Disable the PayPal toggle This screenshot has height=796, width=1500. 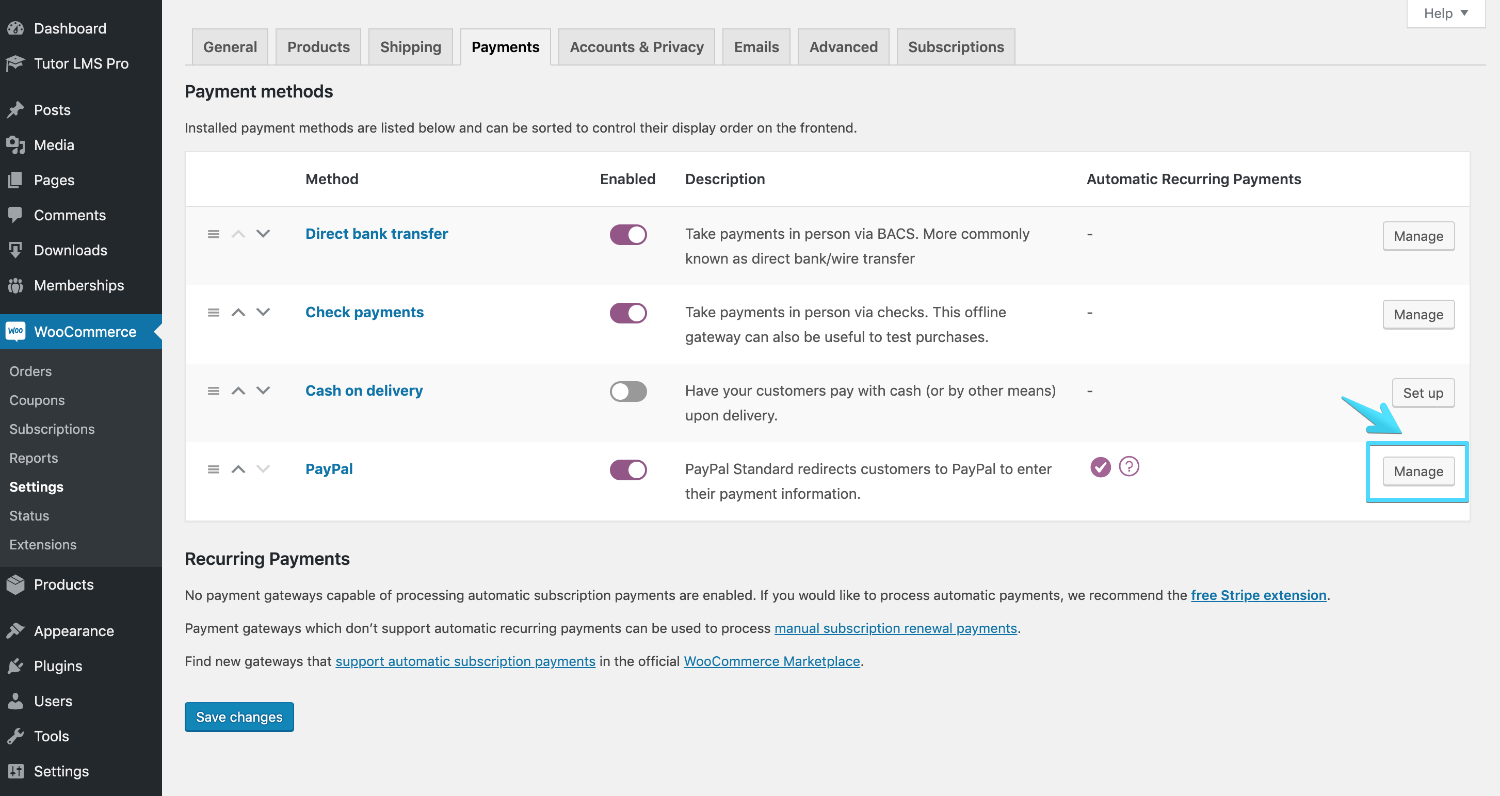pos(628,470)
